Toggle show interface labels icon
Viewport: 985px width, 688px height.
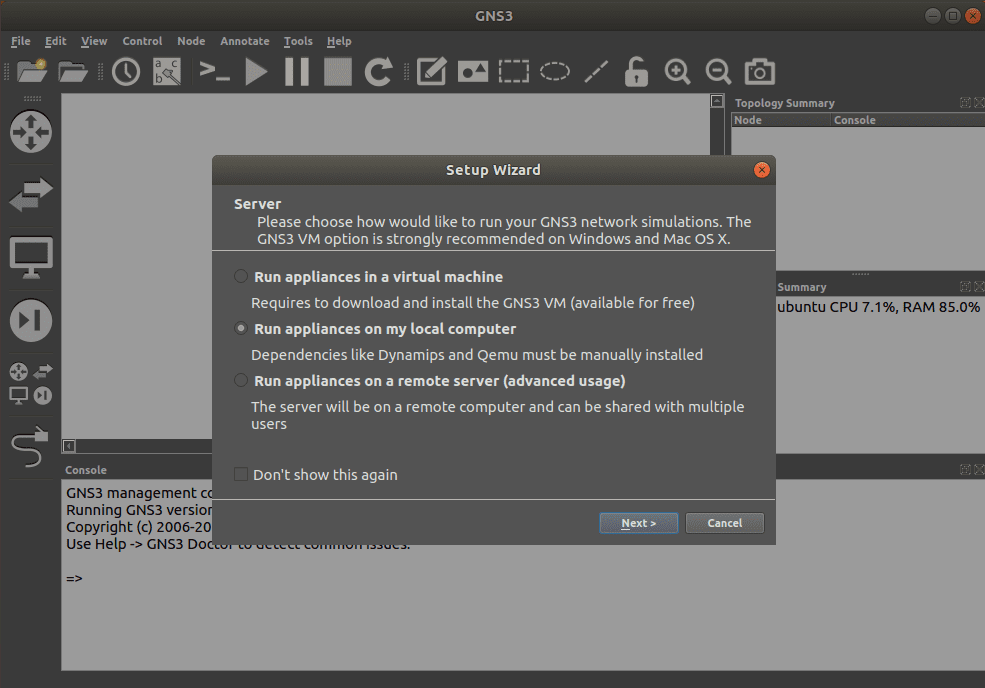(x=167, y=72)
